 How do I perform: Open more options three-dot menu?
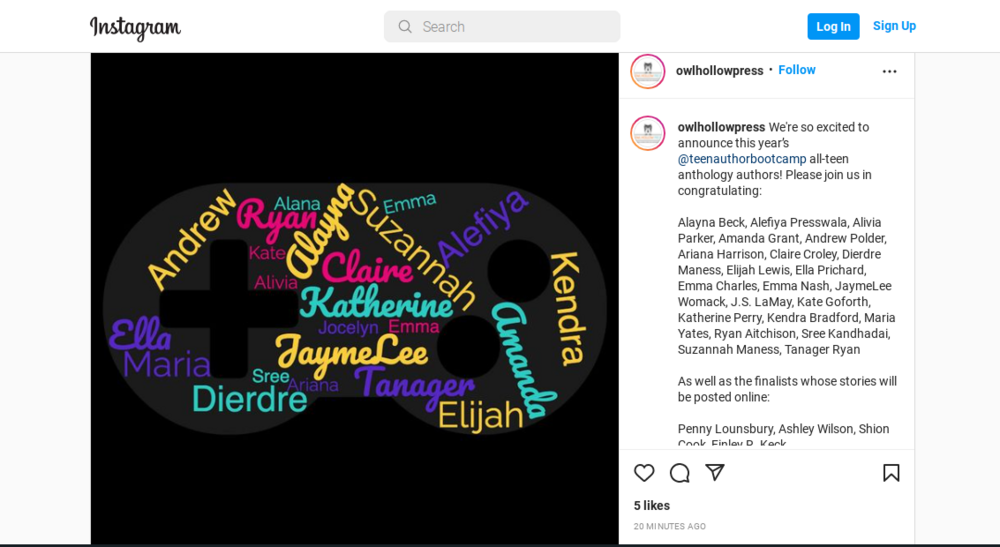pyautogui.click(x=890, y=71)
